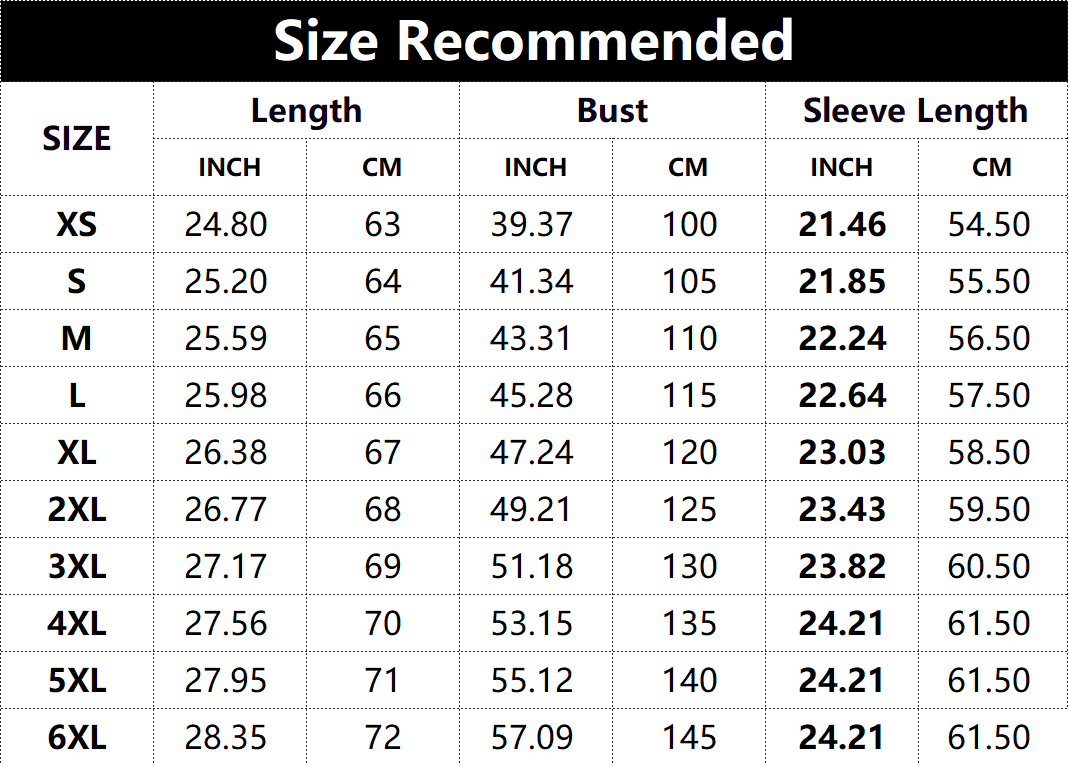This screenshot has width=1069, height=767.
Task: Click the Bust column header
Action: click(x=612, y=110)
